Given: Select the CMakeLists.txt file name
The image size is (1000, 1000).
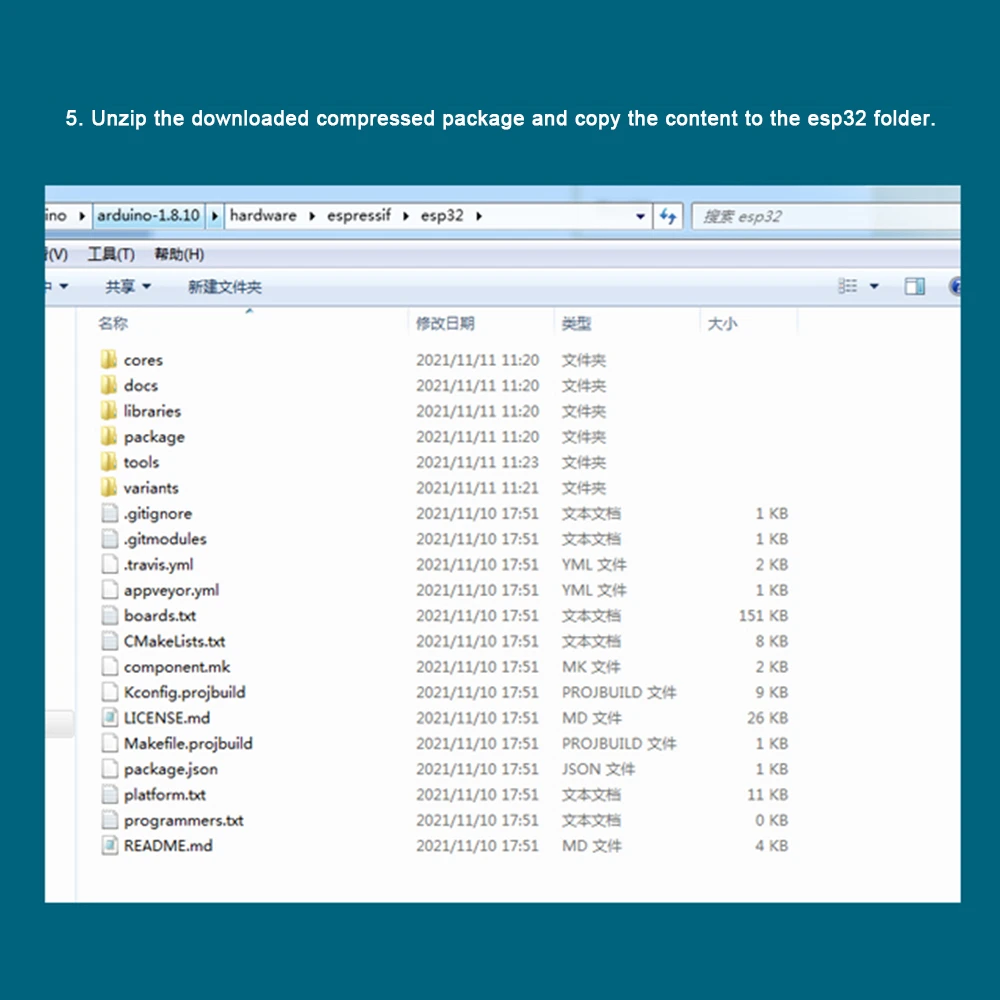Looking at the screenshot, I should (x=174, y=641).
